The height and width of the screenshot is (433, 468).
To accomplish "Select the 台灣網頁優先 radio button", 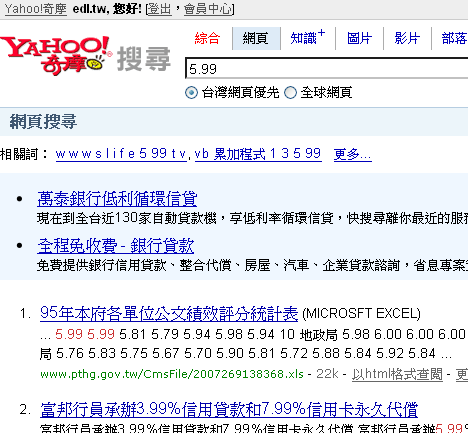I will [x=191, y=92].
